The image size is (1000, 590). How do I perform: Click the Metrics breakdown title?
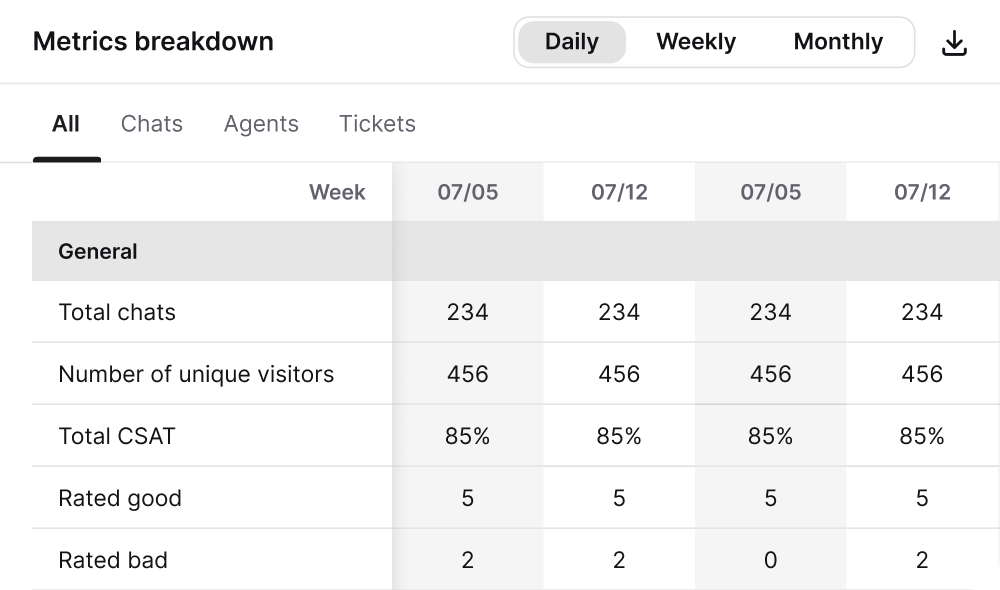pyautogui.click(x=153, y=42)
